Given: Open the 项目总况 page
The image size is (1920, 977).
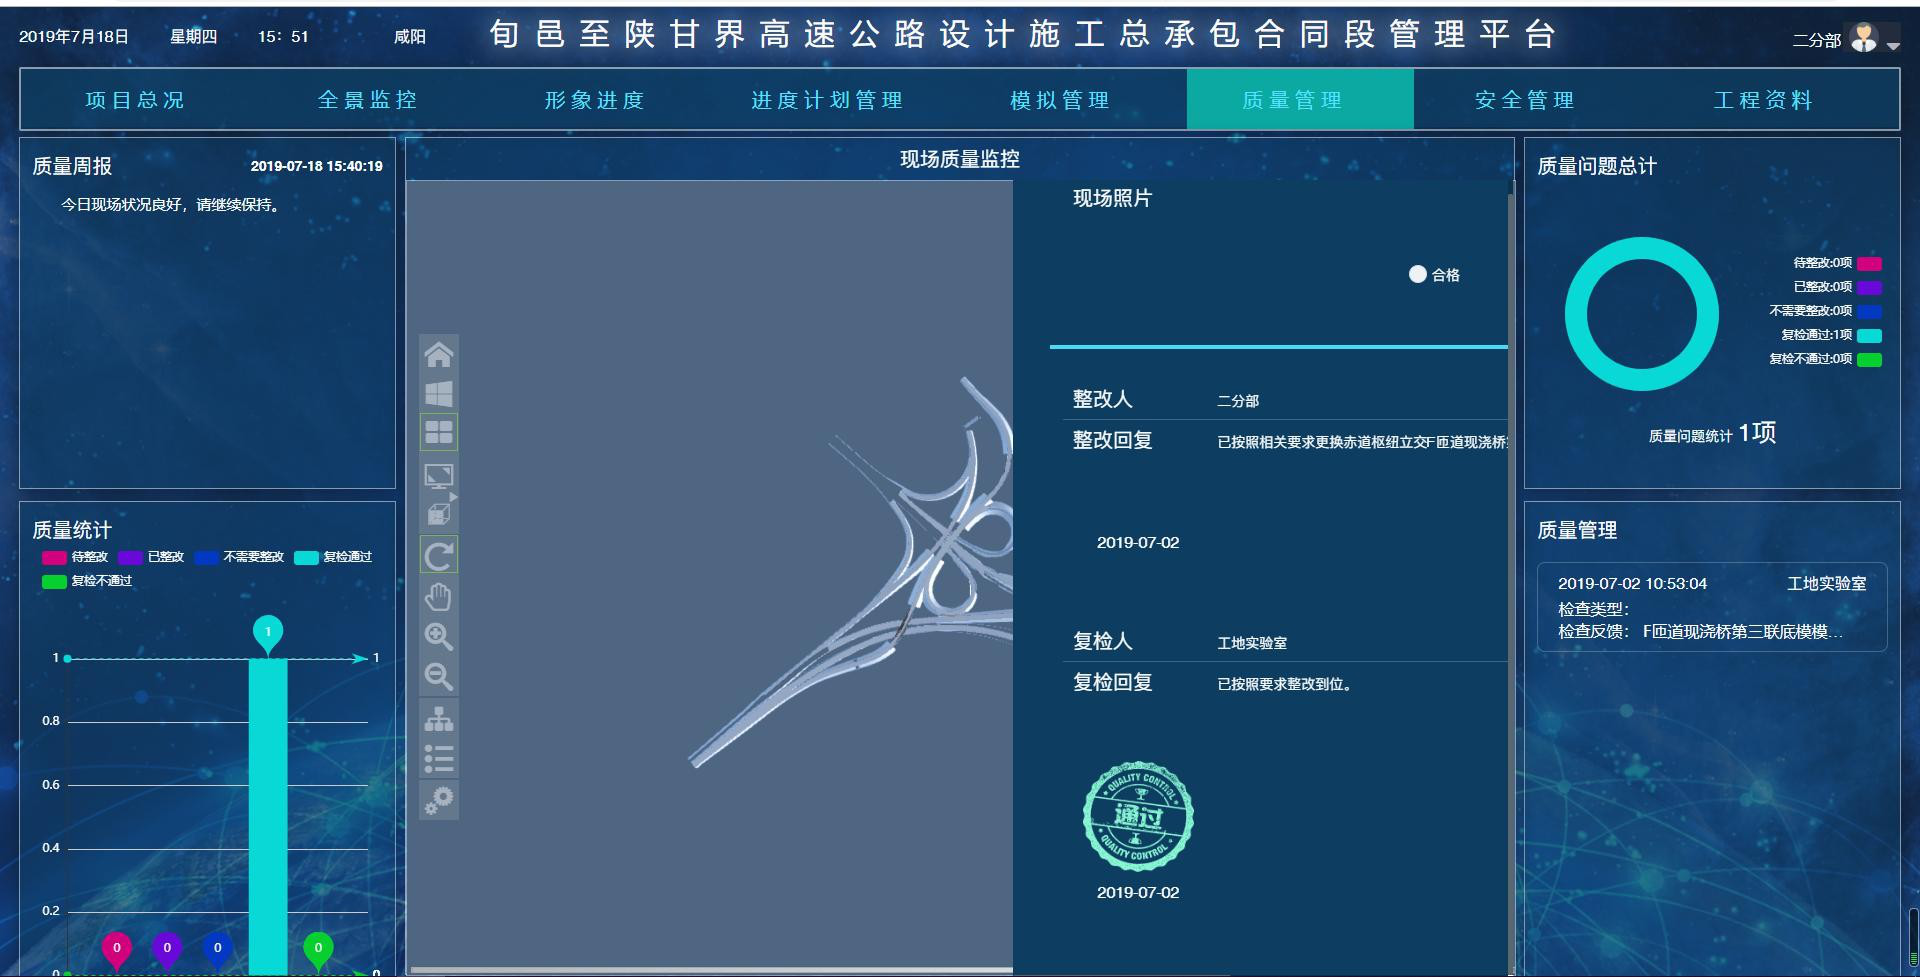Looking at the screenshot, I should click(x=135, y=100).
